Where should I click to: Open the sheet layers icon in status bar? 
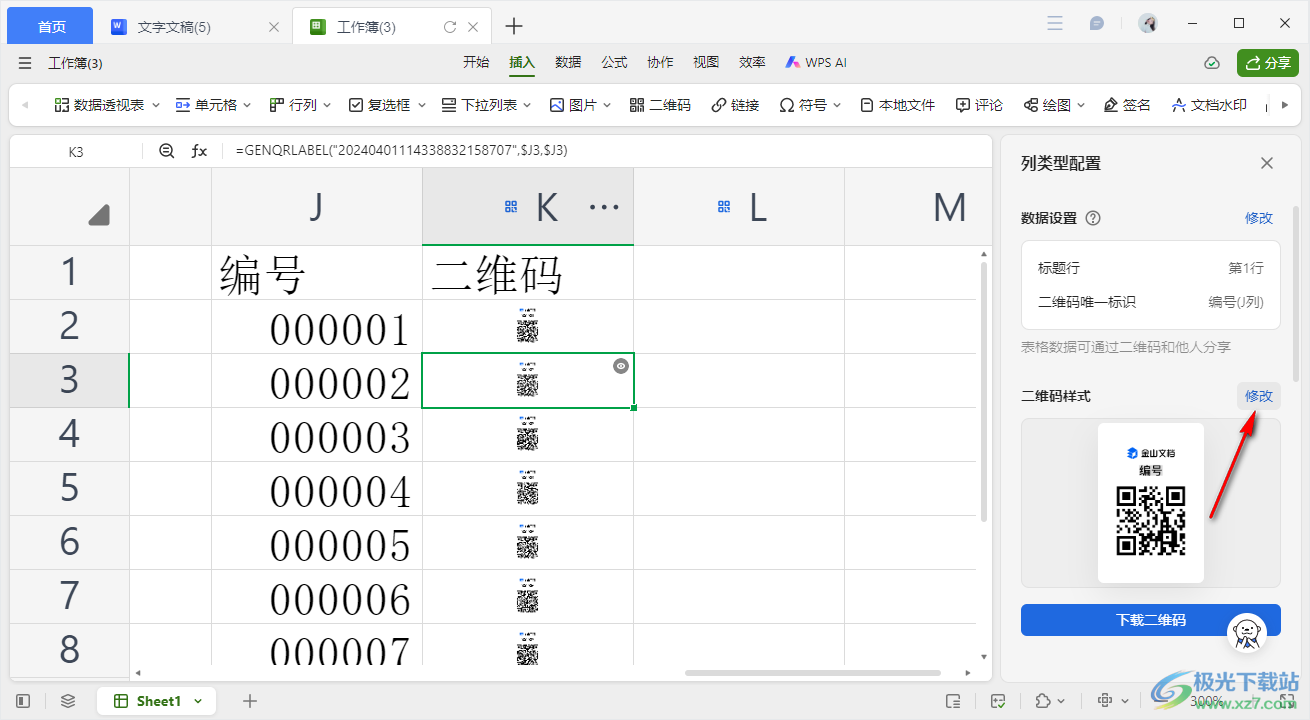pos(68,701)
